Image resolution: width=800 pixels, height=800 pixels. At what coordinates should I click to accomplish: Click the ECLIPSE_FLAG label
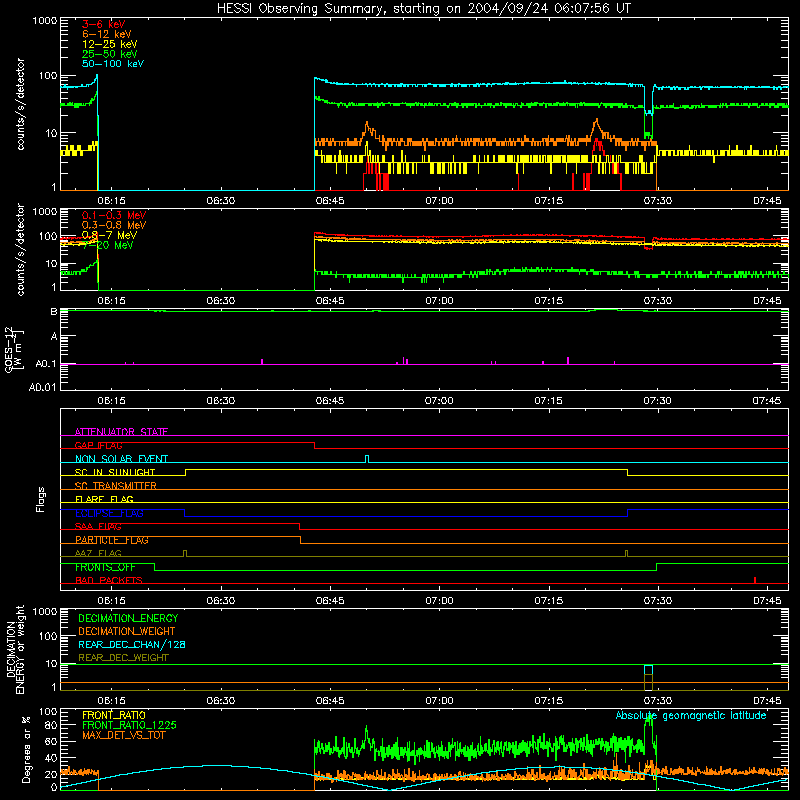109,513
